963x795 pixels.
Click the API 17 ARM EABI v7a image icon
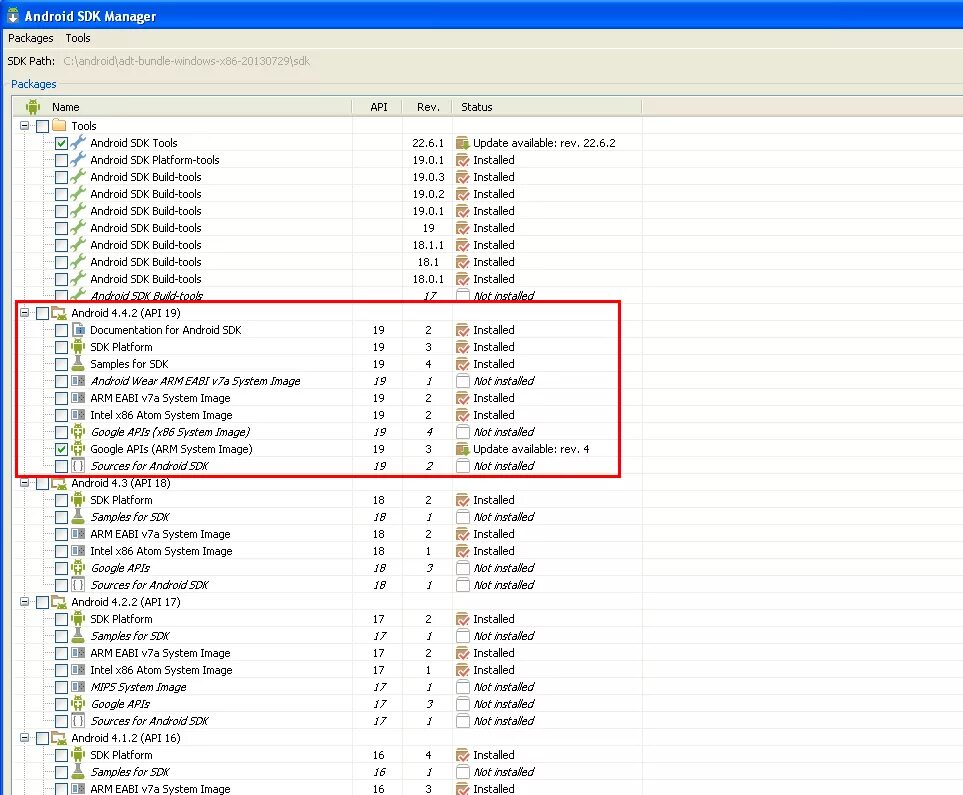(78, 653)
